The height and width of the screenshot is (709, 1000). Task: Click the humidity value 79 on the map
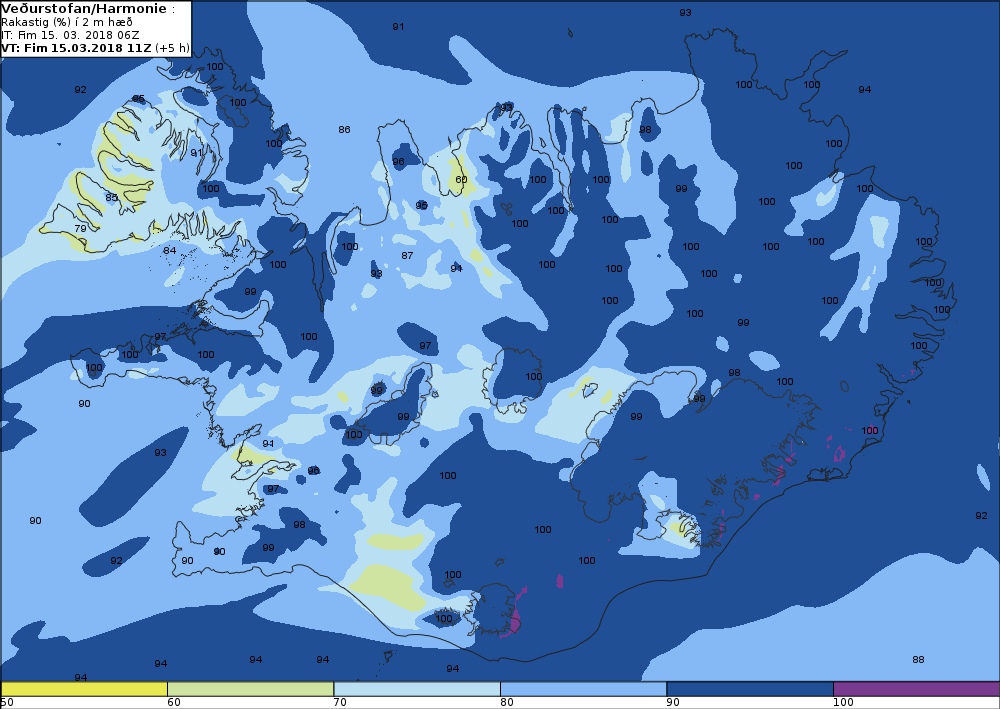coord(80,228)
